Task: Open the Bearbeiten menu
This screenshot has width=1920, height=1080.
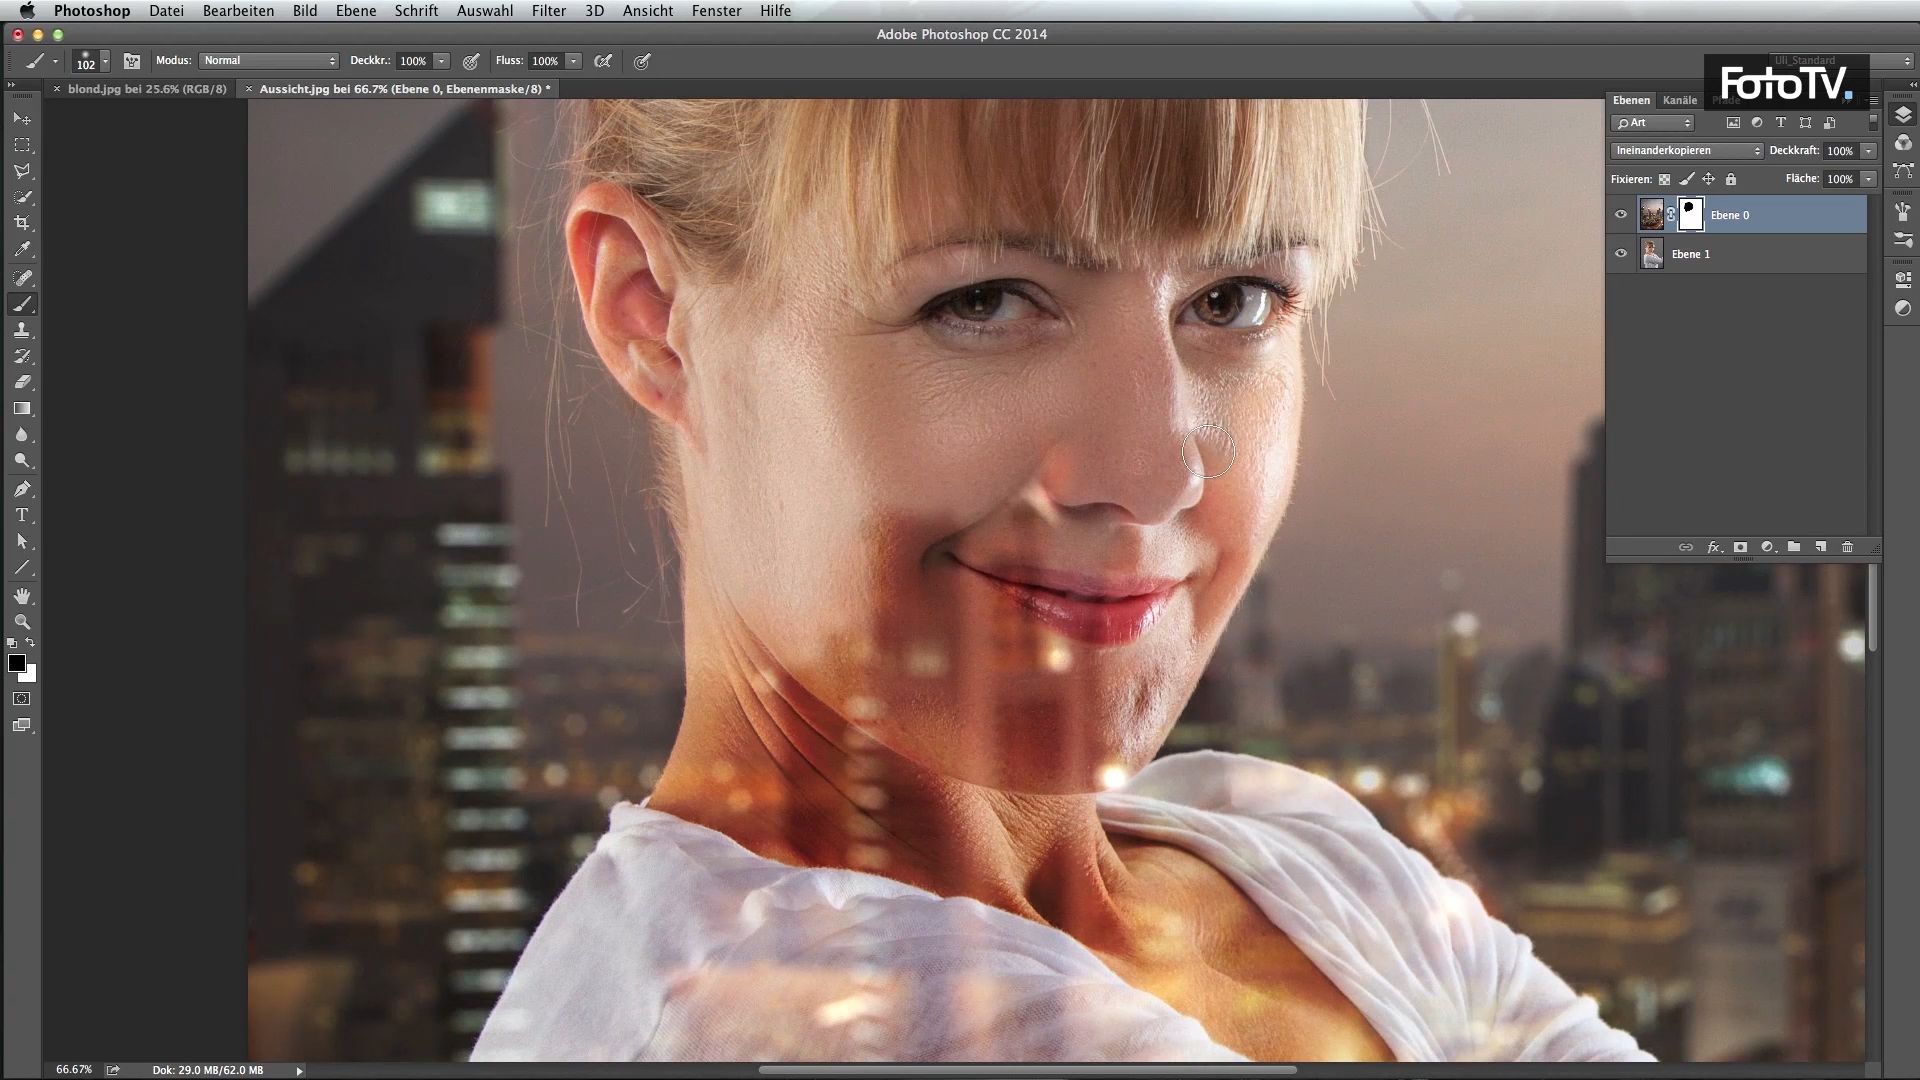Action: click(238, 11)
